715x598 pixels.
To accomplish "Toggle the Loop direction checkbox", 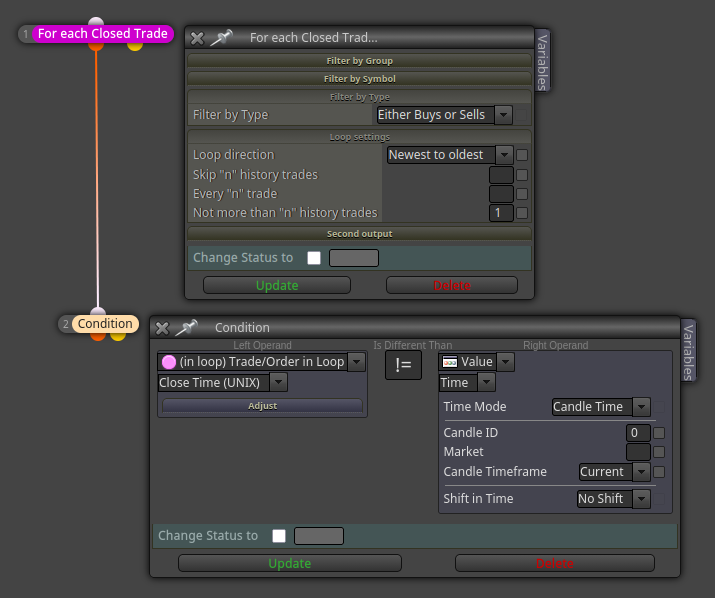I will coord(522,155).
